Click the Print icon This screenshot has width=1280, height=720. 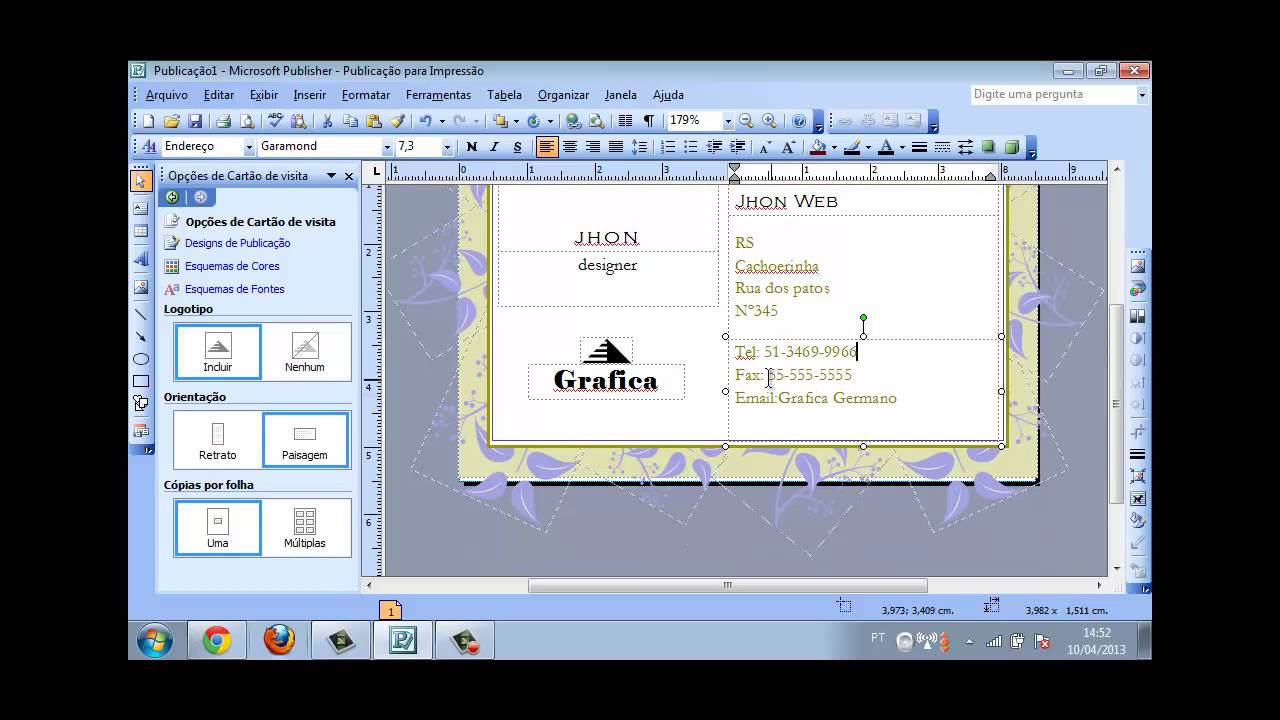[x=223, y=121]
